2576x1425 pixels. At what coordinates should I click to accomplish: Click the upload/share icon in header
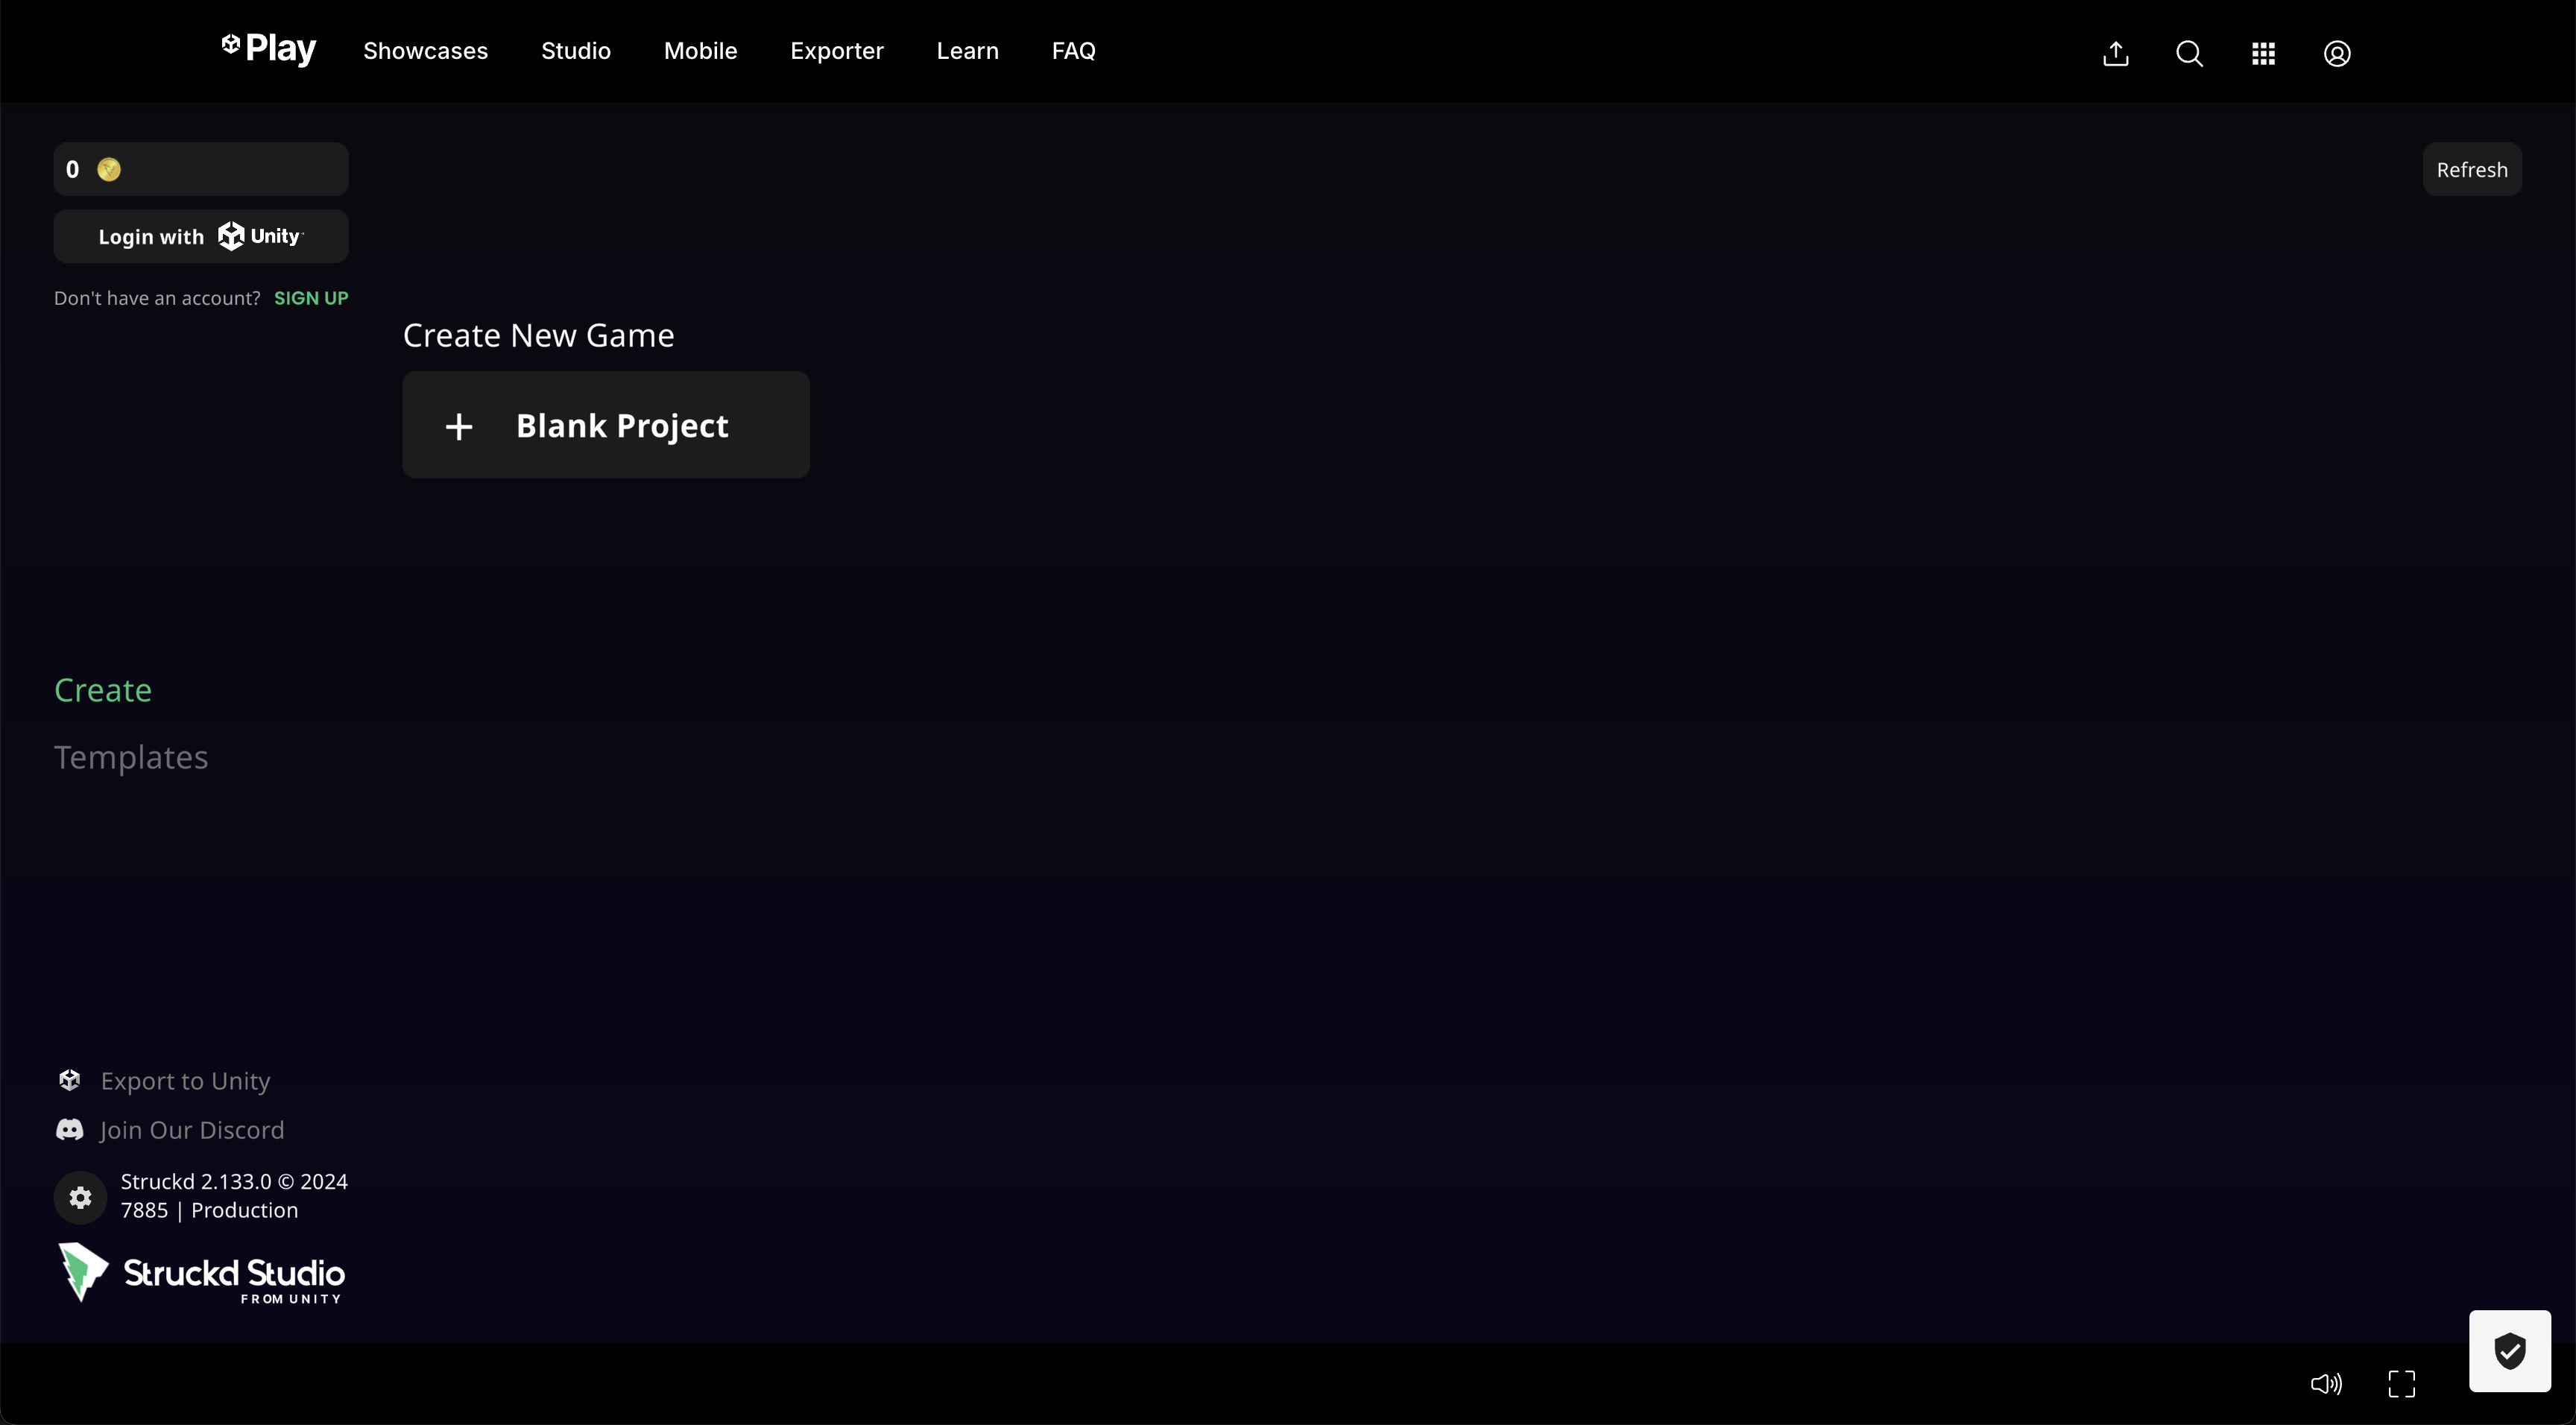coord(2115,53)
